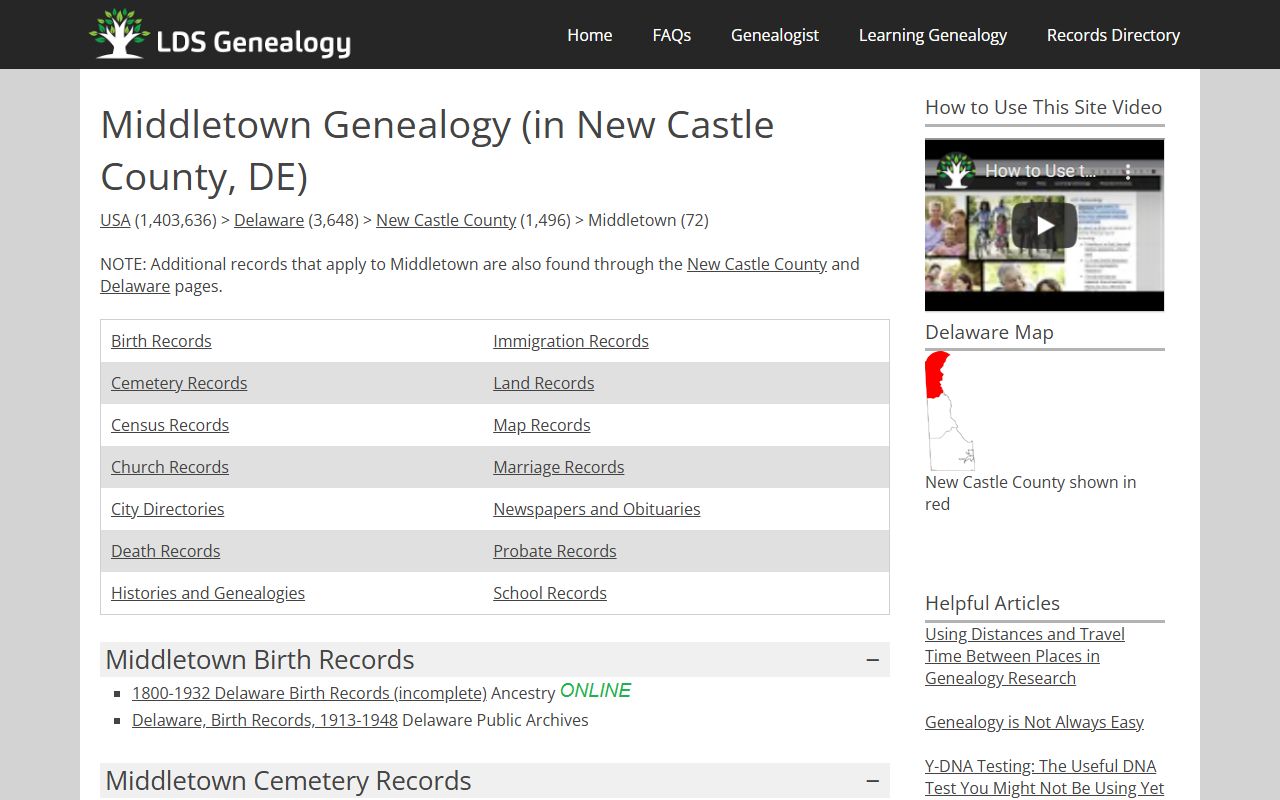Open Using Distances and Travel Time article
The image size is (1280, 800).
(x=1025, y=656)
